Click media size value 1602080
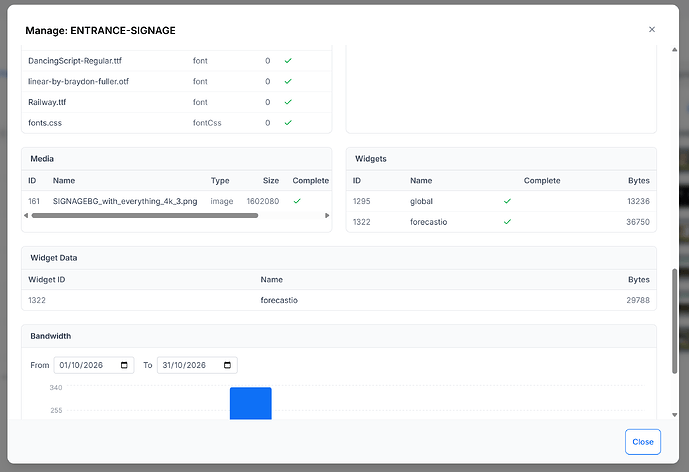The image size is (689, 472). 263,201
